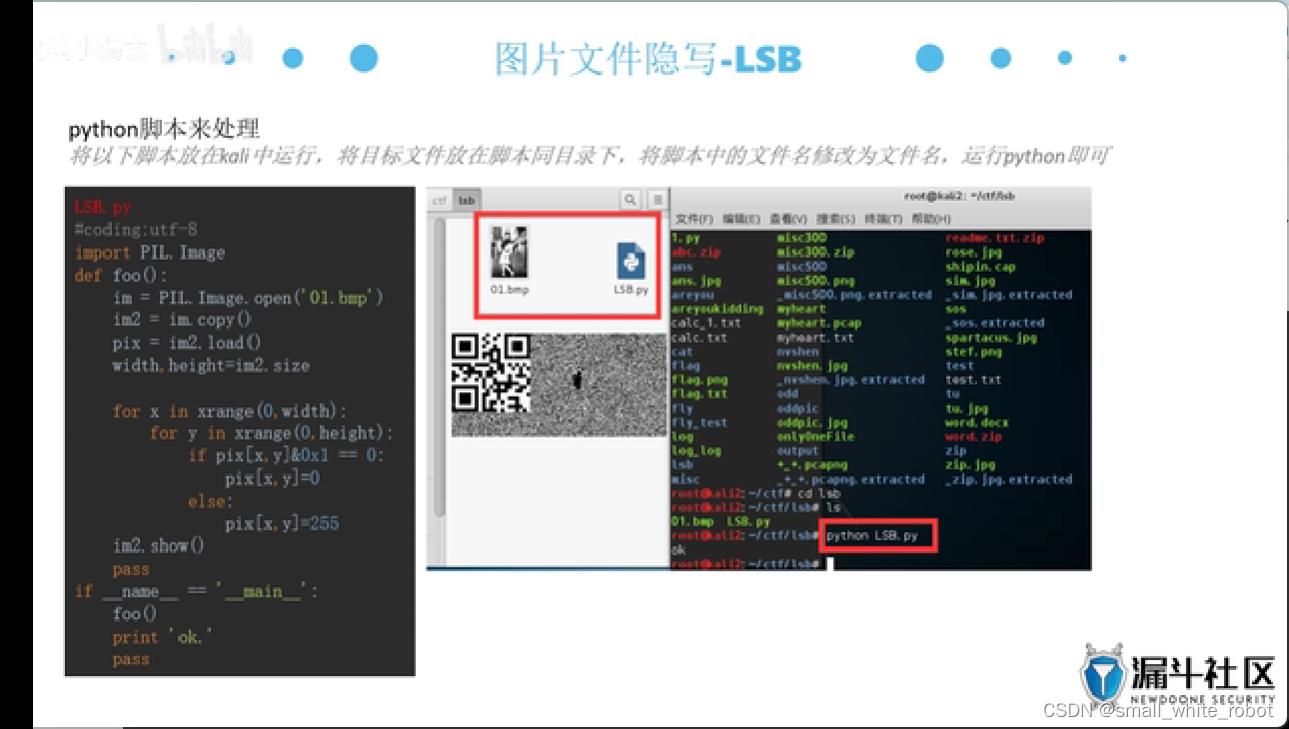
Task: Open the file manager list menu icon
Action: pos(657,200)
